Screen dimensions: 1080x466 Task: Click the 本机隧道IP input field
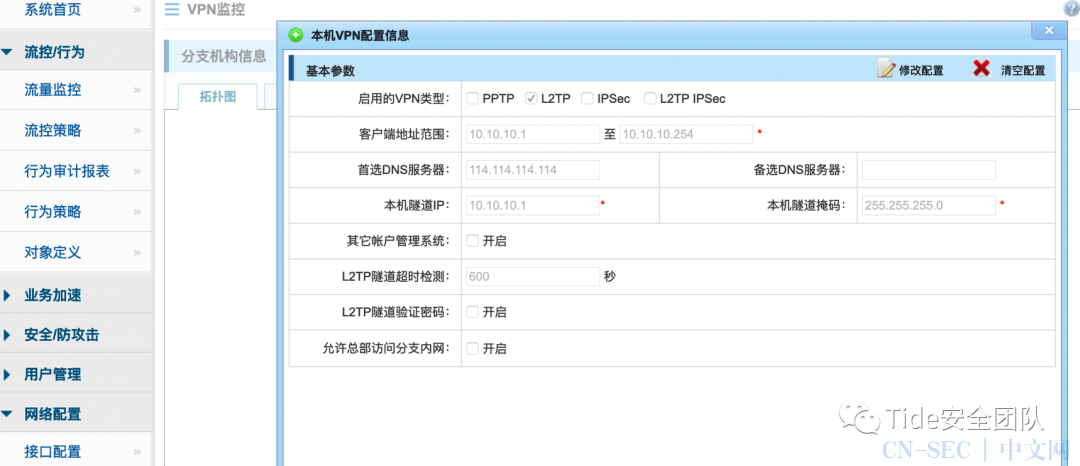coord(533,205)
